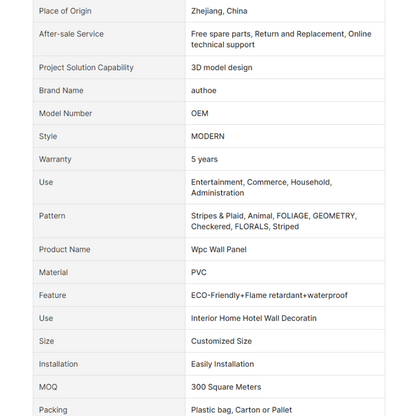
Task: Select the Wpc Wall Panel value
Action: [219, 250]
